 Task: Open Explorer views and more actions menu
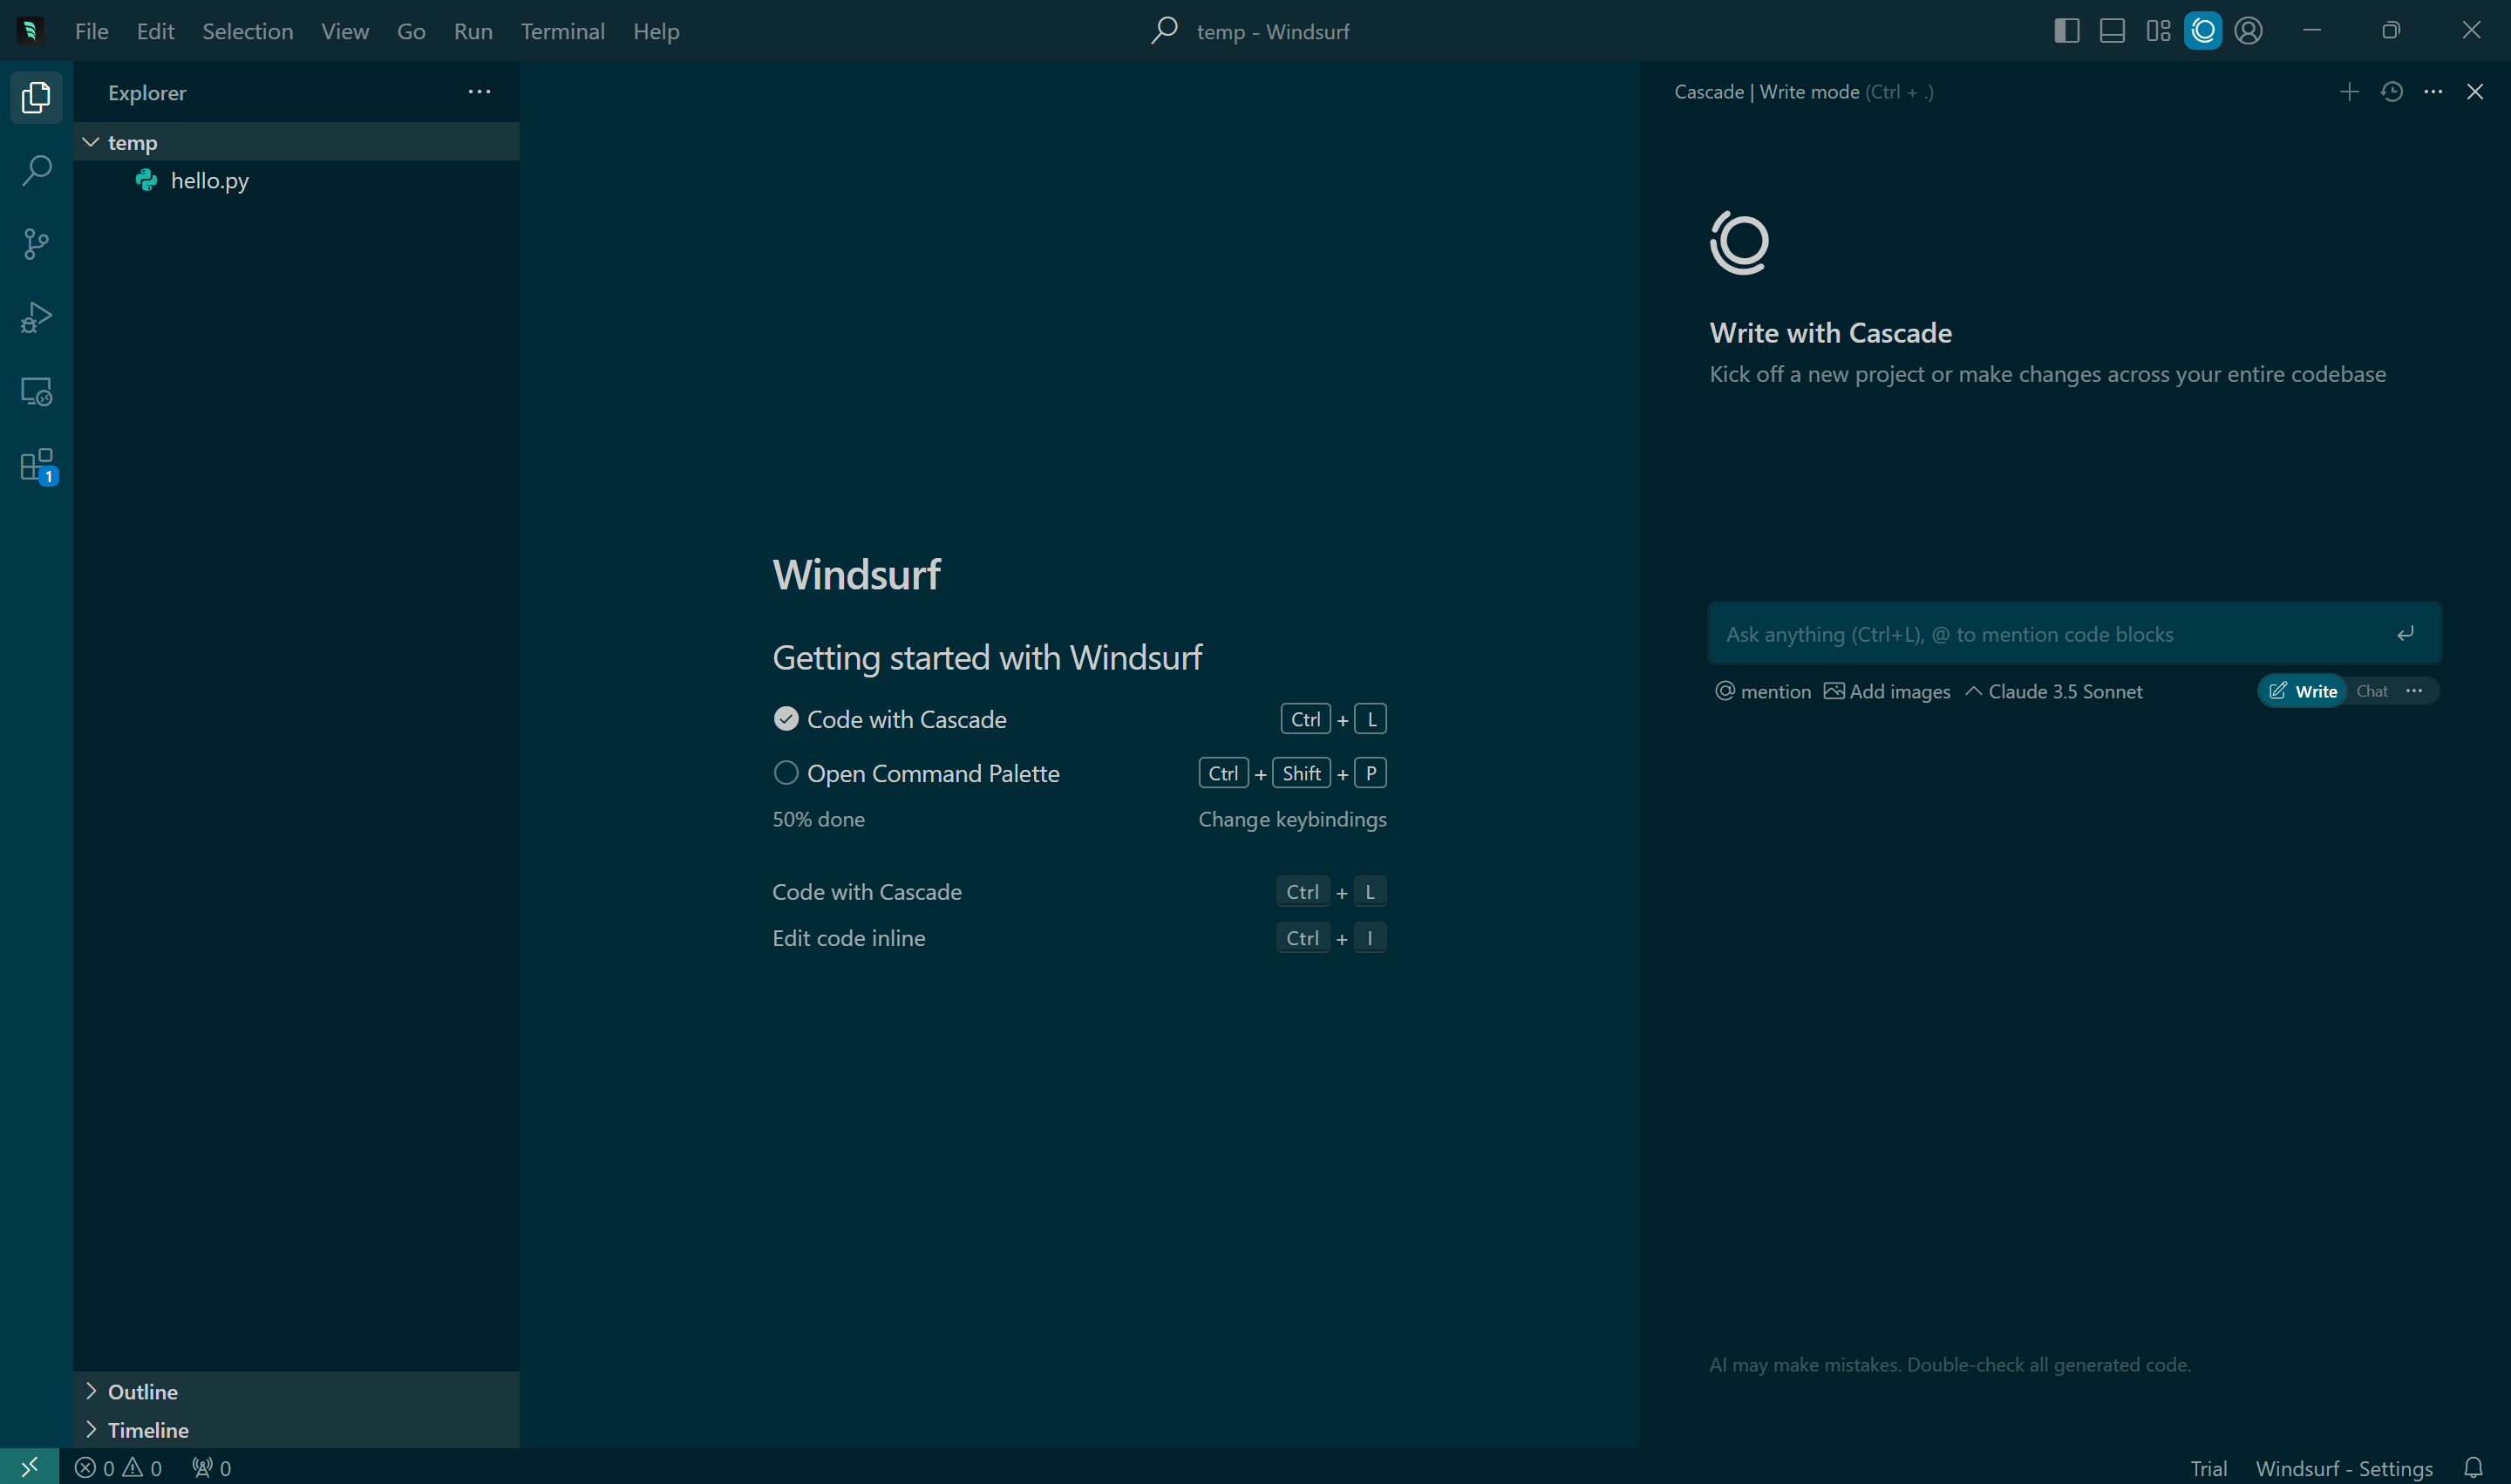point(480,92)
